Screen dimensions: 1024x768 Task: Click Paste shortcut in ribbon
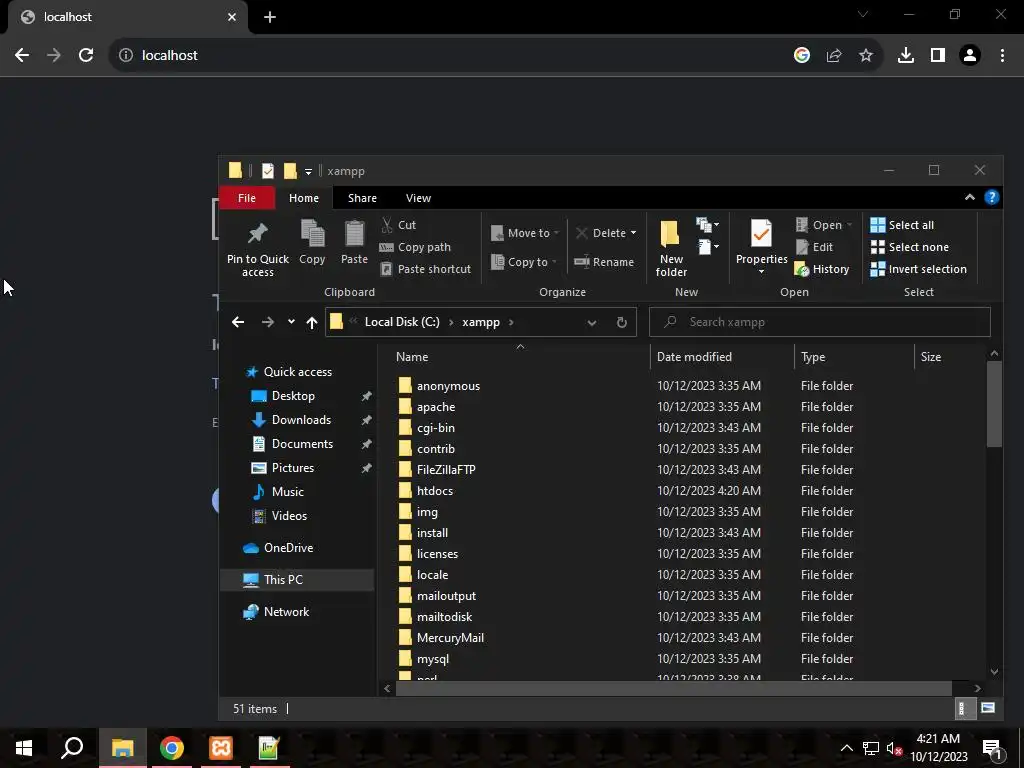coord(425,269)
